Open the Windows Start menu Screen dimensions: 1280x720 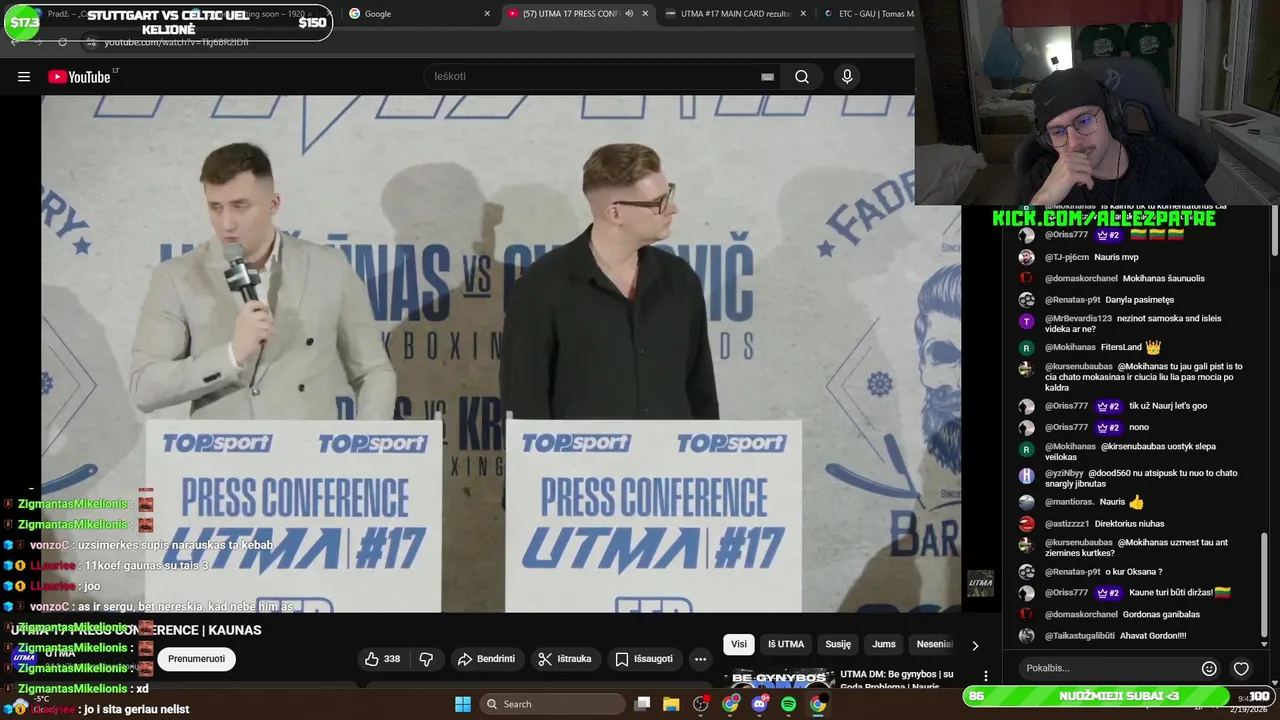point(463,704)
